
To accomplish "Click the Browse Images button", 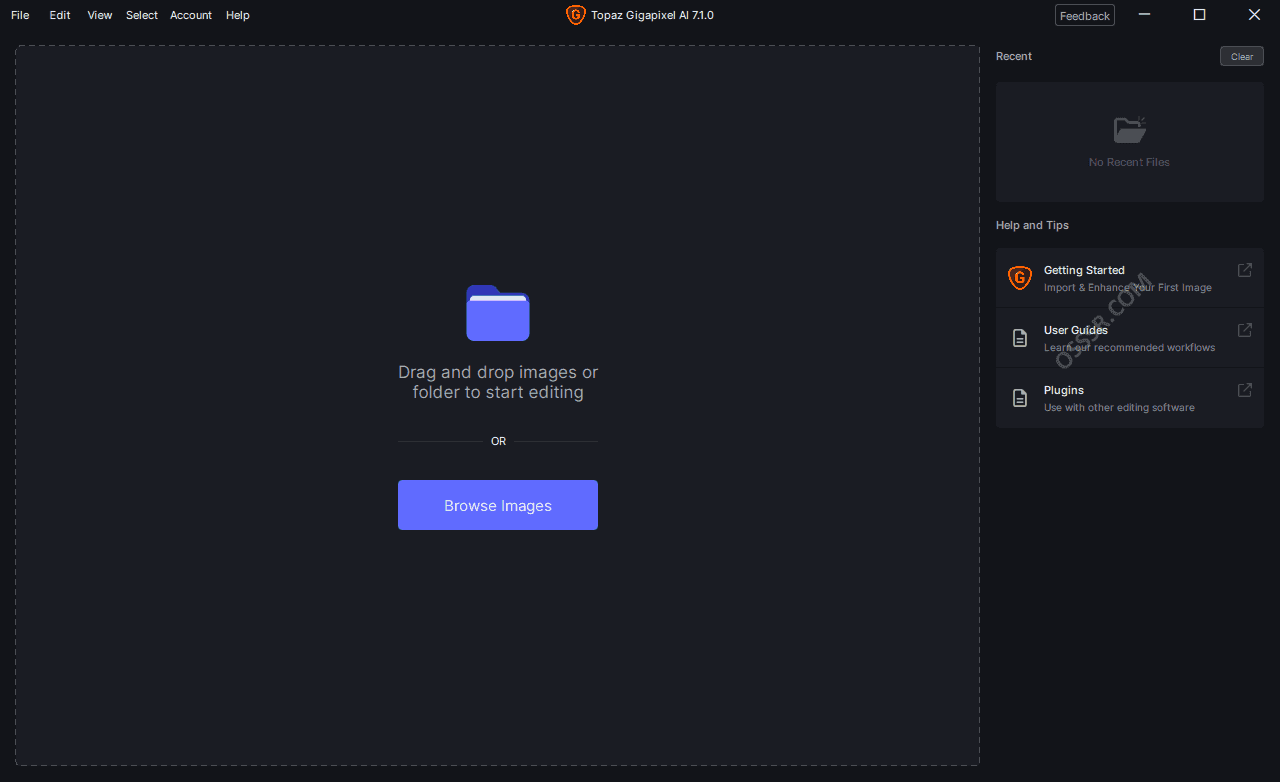I will point(498,505).
